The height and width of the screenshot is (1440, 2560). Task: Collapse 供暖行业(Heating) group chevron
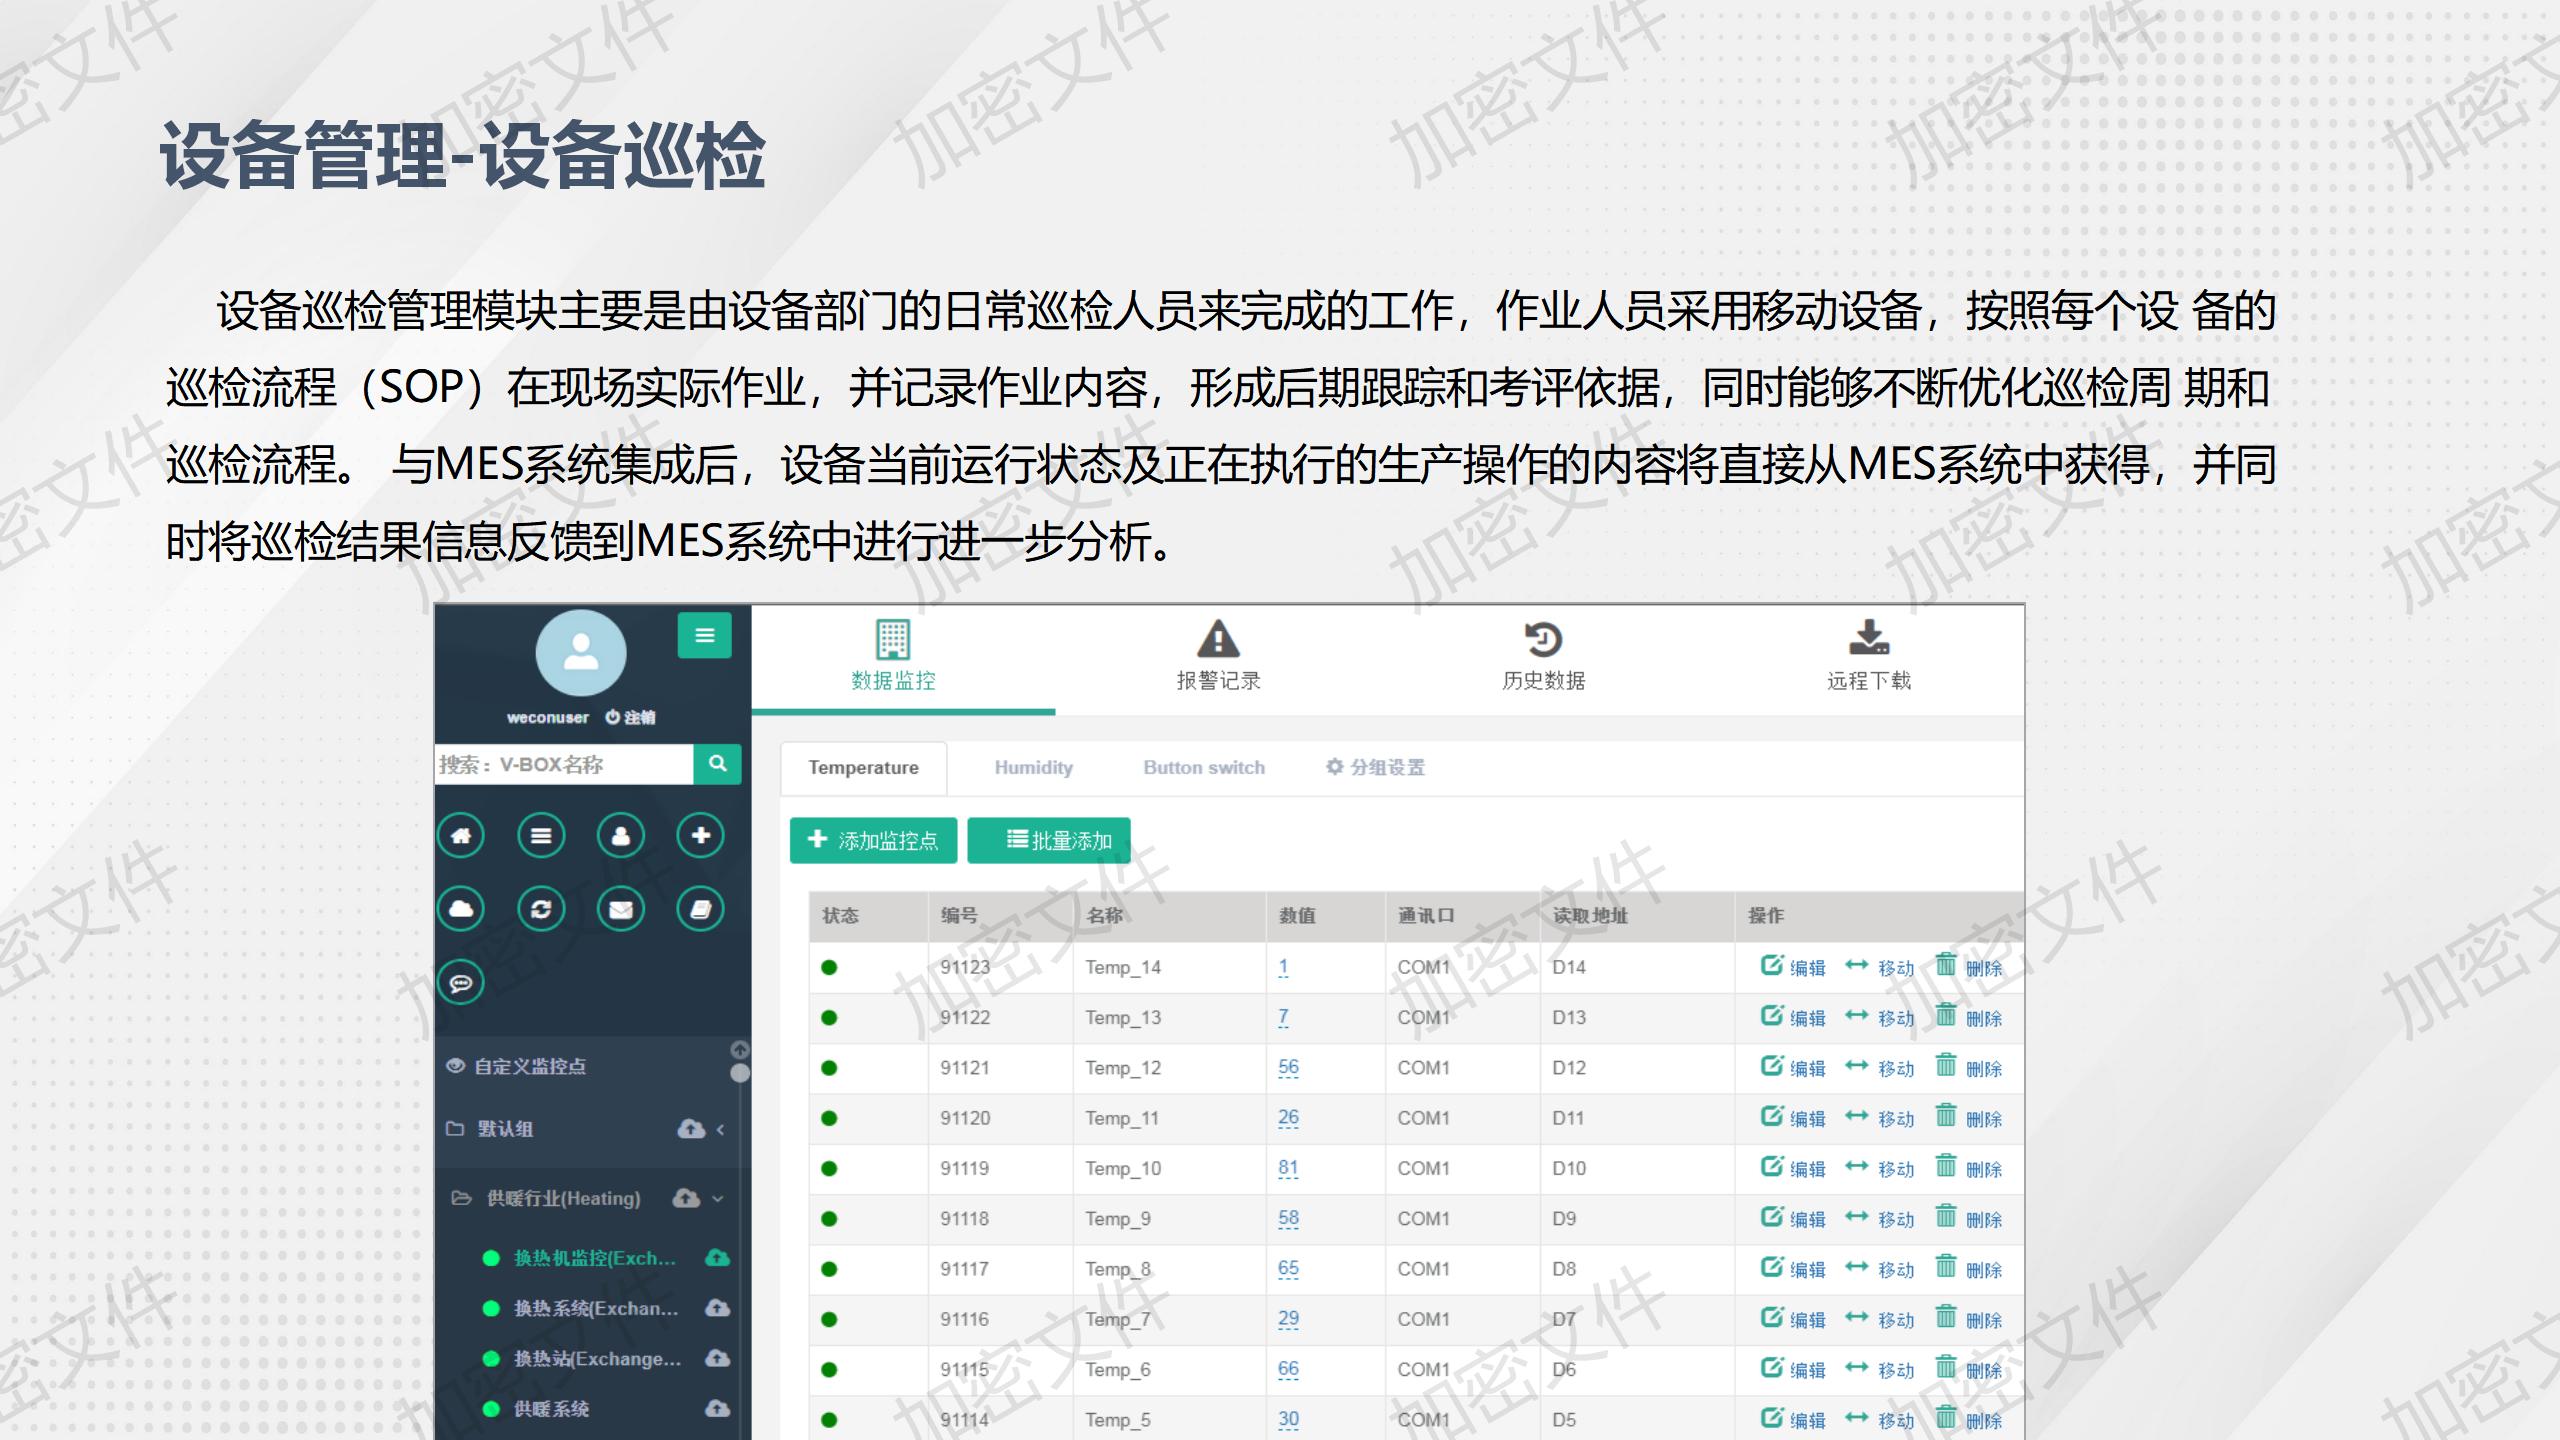click(x=717, y=1199)
